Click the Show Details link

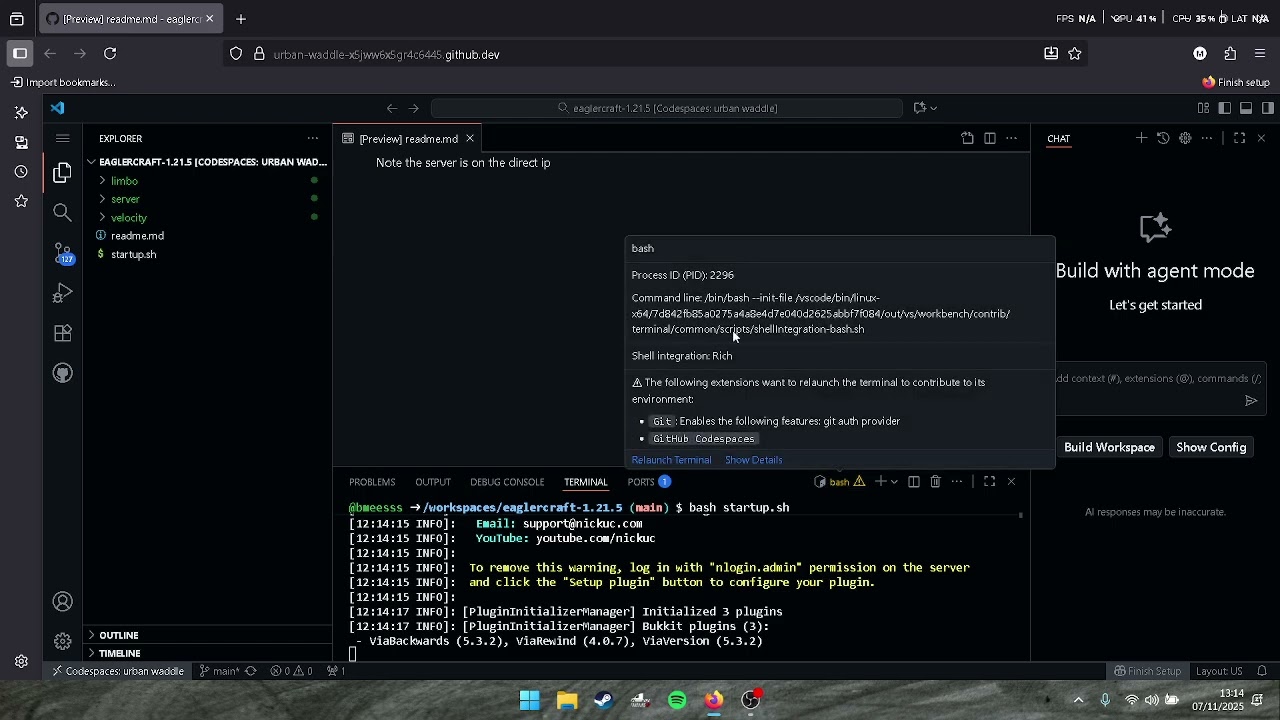754,460
